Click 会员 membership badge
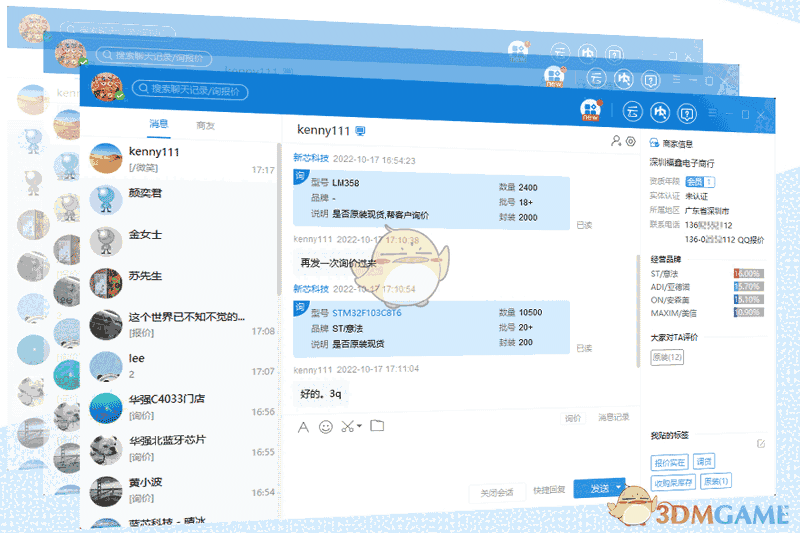Viewport: 800px width, 533px height. click(700, 182)
